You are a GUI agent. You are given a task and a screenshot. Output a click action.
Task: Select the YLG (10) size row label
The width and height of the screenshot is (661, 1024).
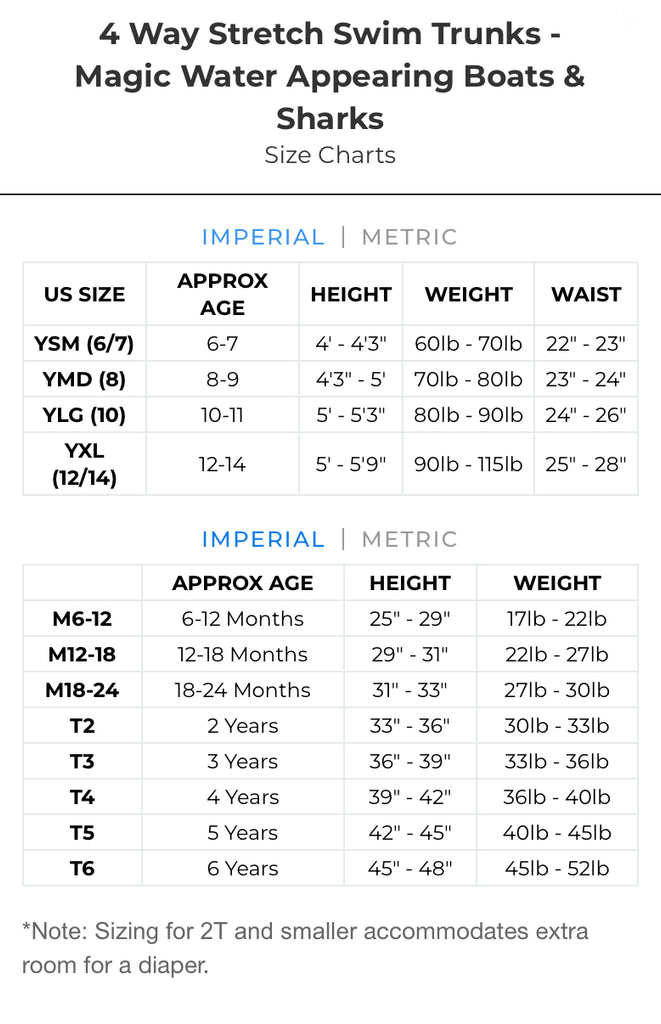pos(85,414)
